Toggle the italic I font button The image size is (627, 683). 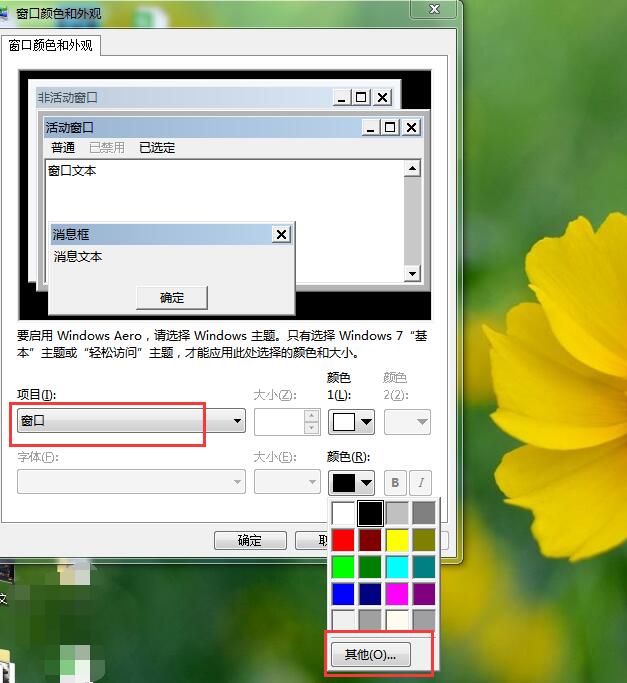coord(421,483)
